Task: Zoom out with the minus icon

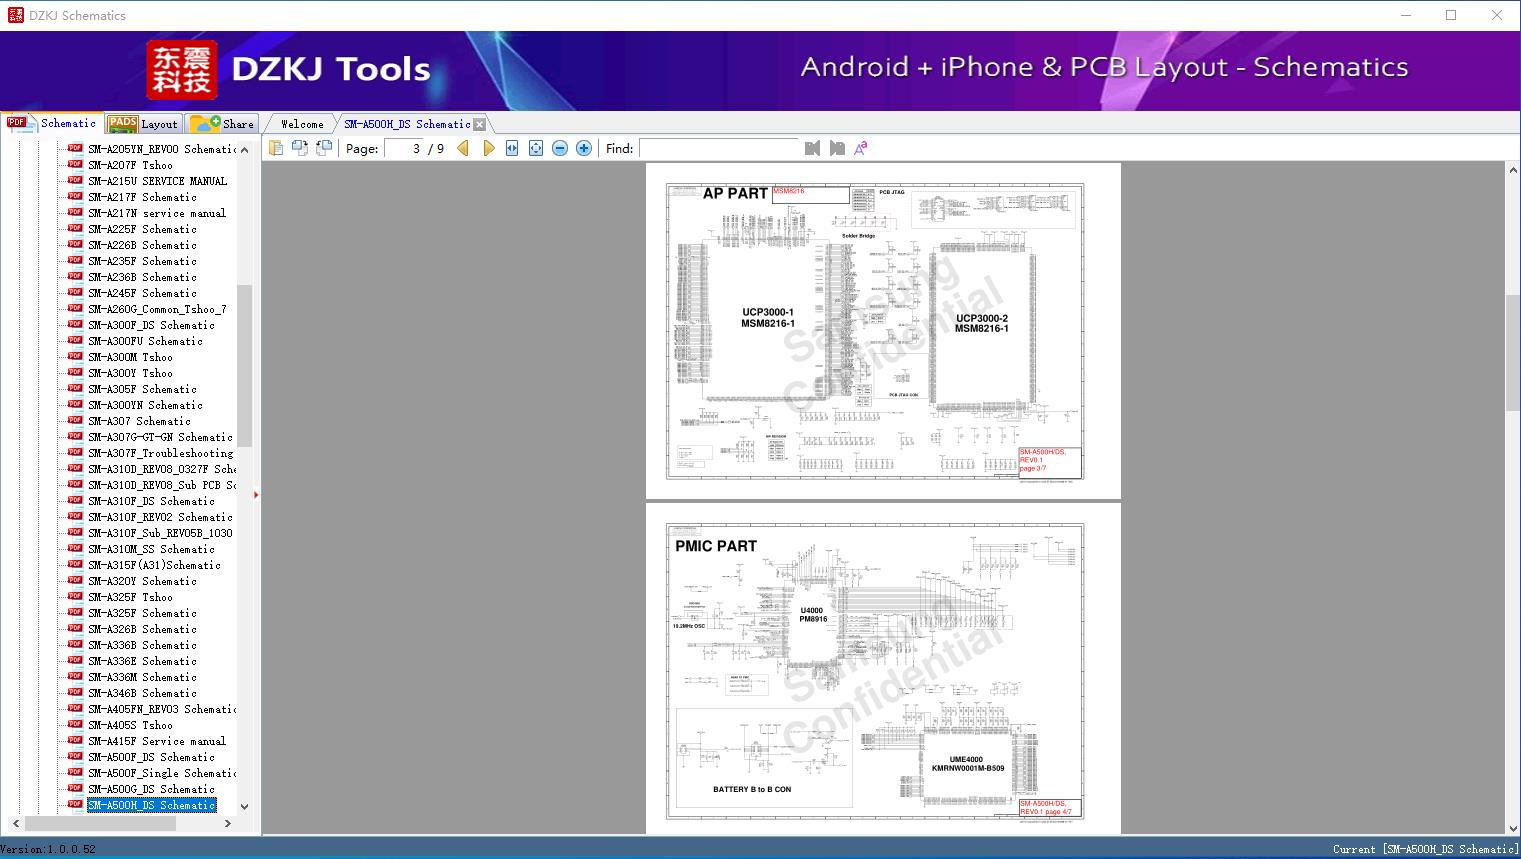Action: [560, 148]
